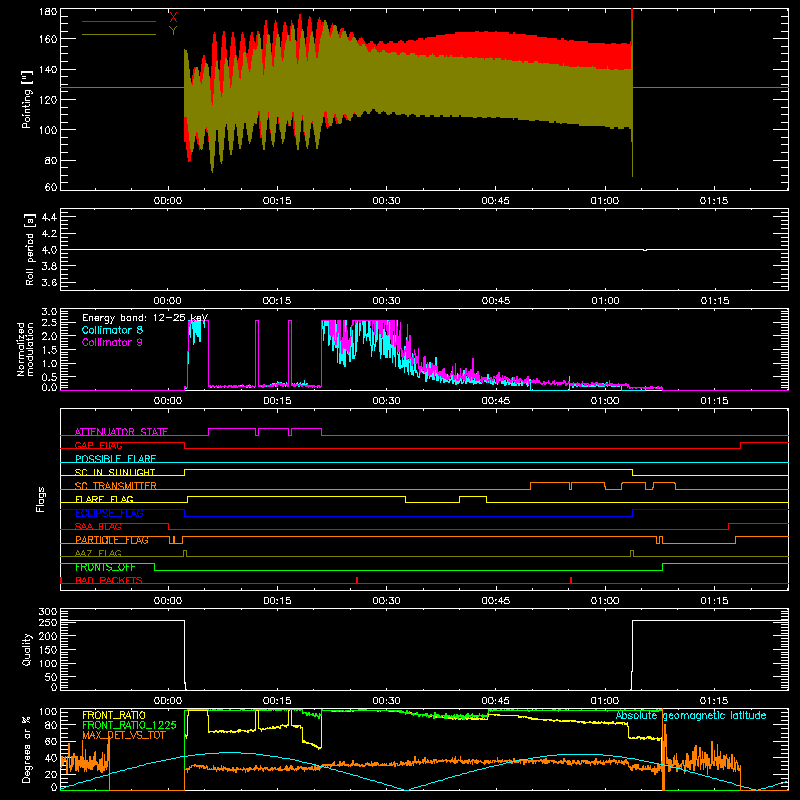
Task: Click the ATTENUATOR_STATE flag label
Action: pyautogui.click(x=121, y=432)
